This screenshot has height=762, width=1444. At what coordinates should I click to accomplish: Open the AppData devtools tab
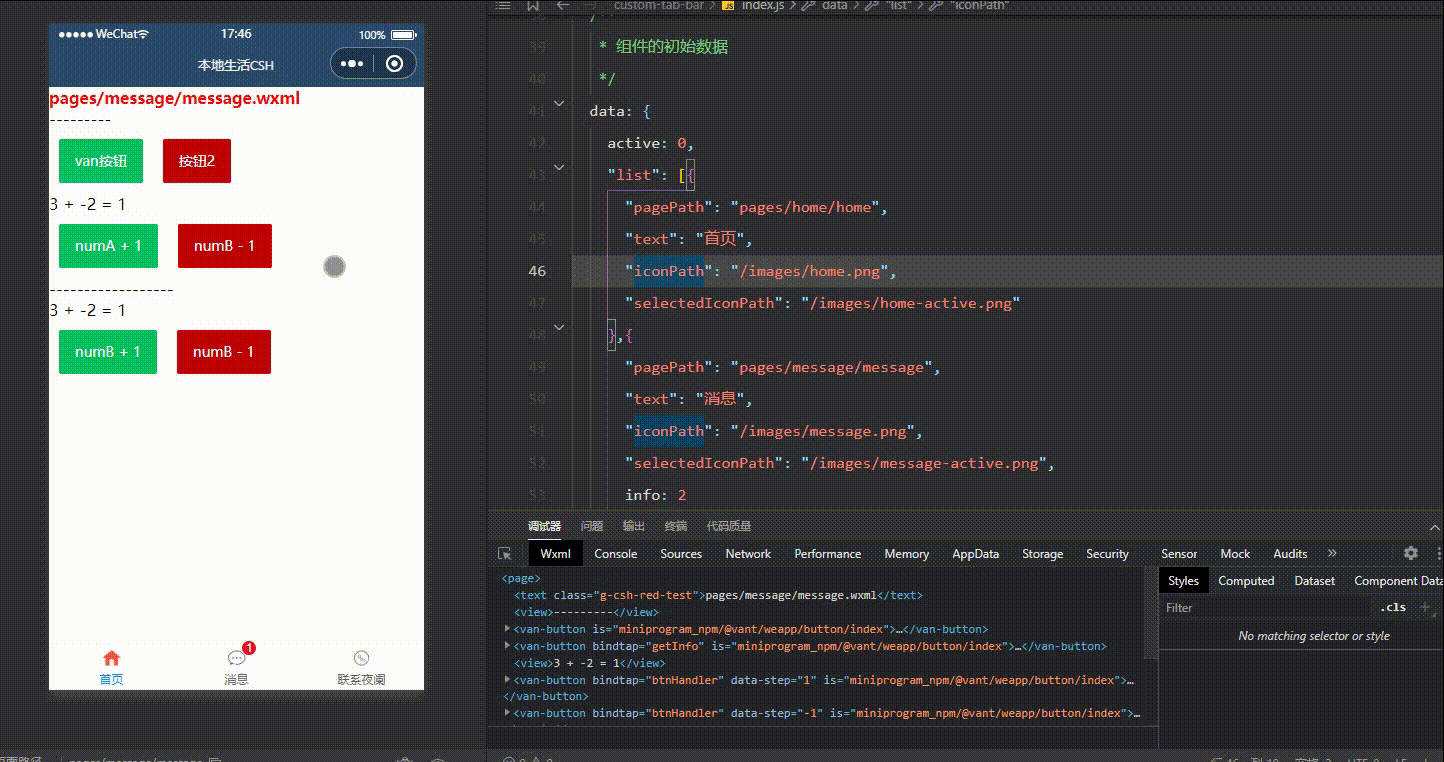pos(975,554)
